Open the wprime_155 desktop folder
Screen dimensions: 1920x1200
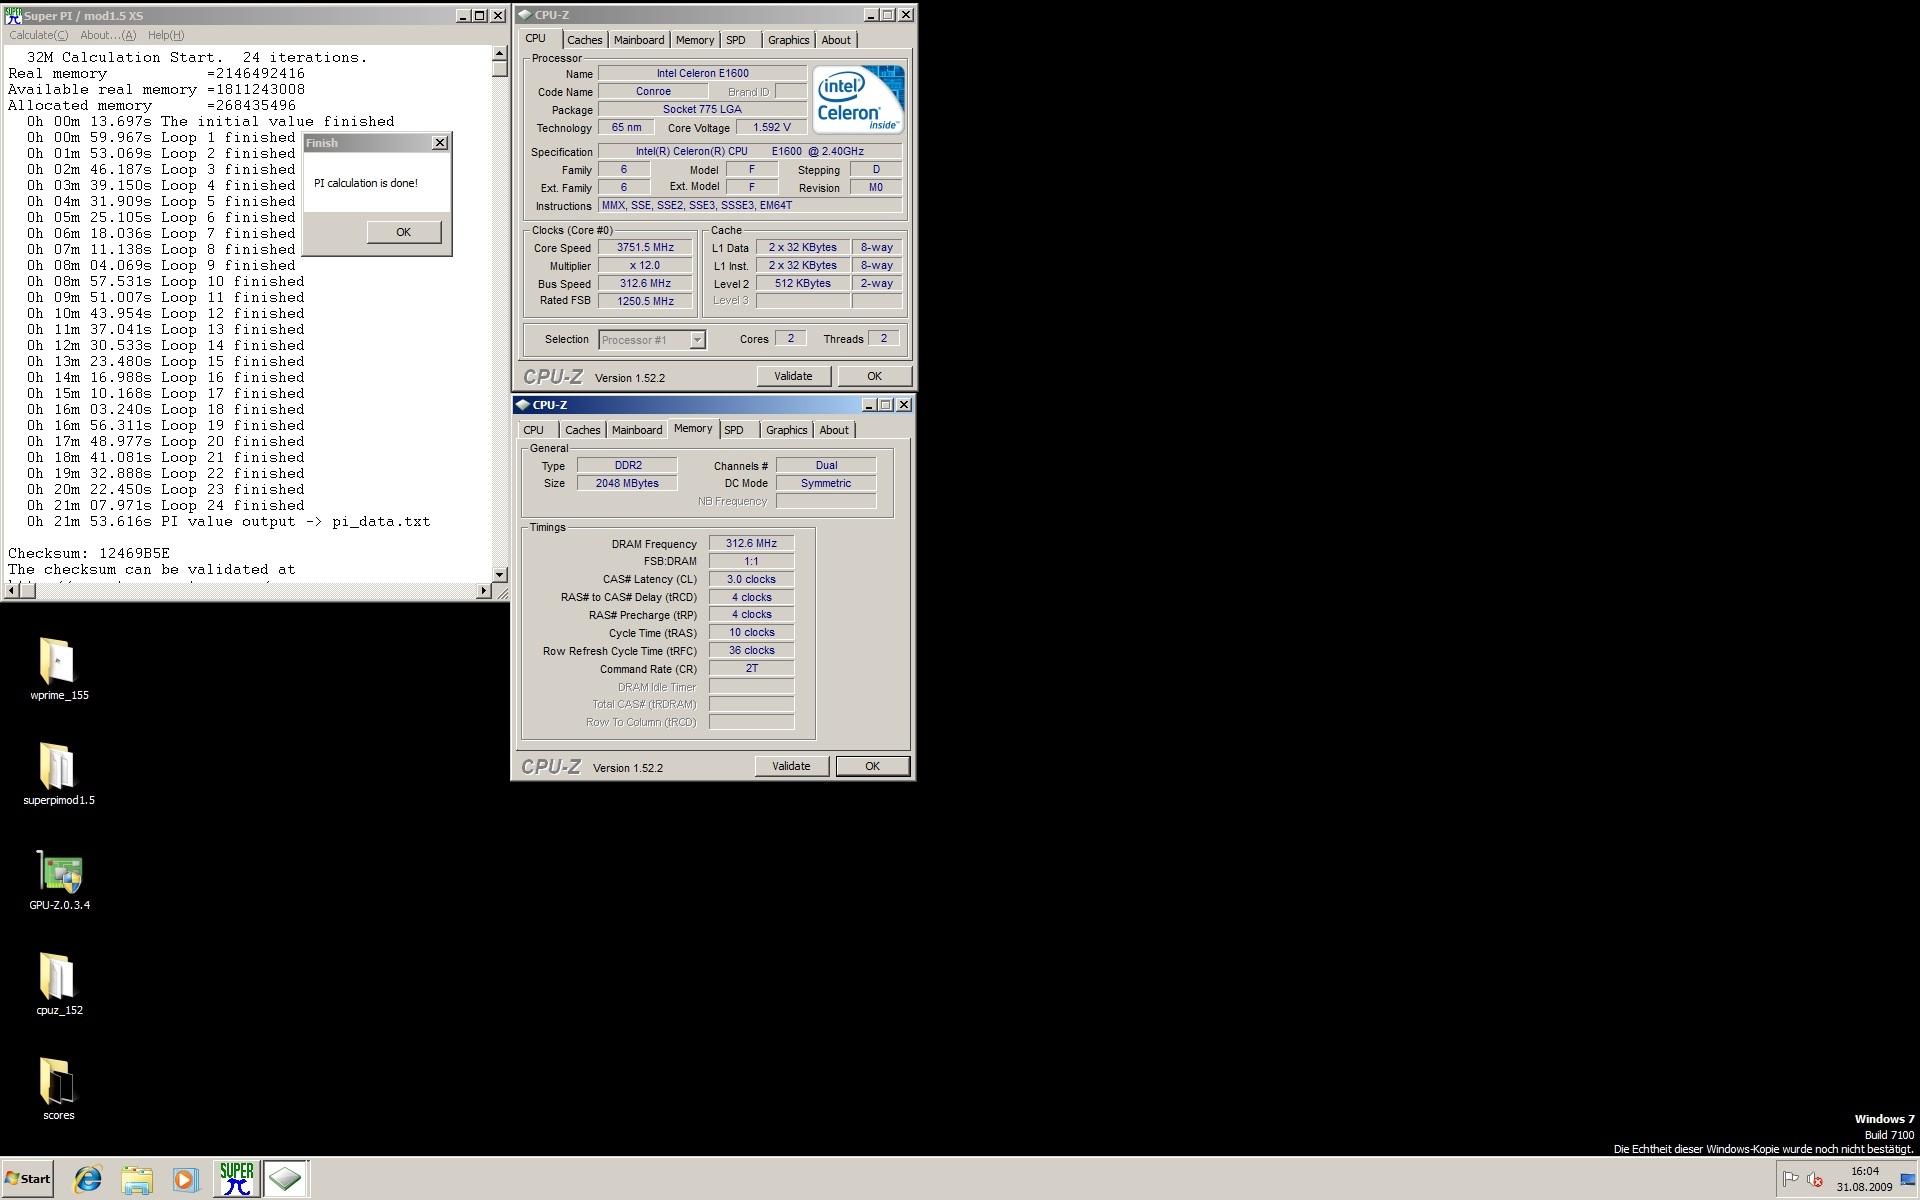(59, 669)
